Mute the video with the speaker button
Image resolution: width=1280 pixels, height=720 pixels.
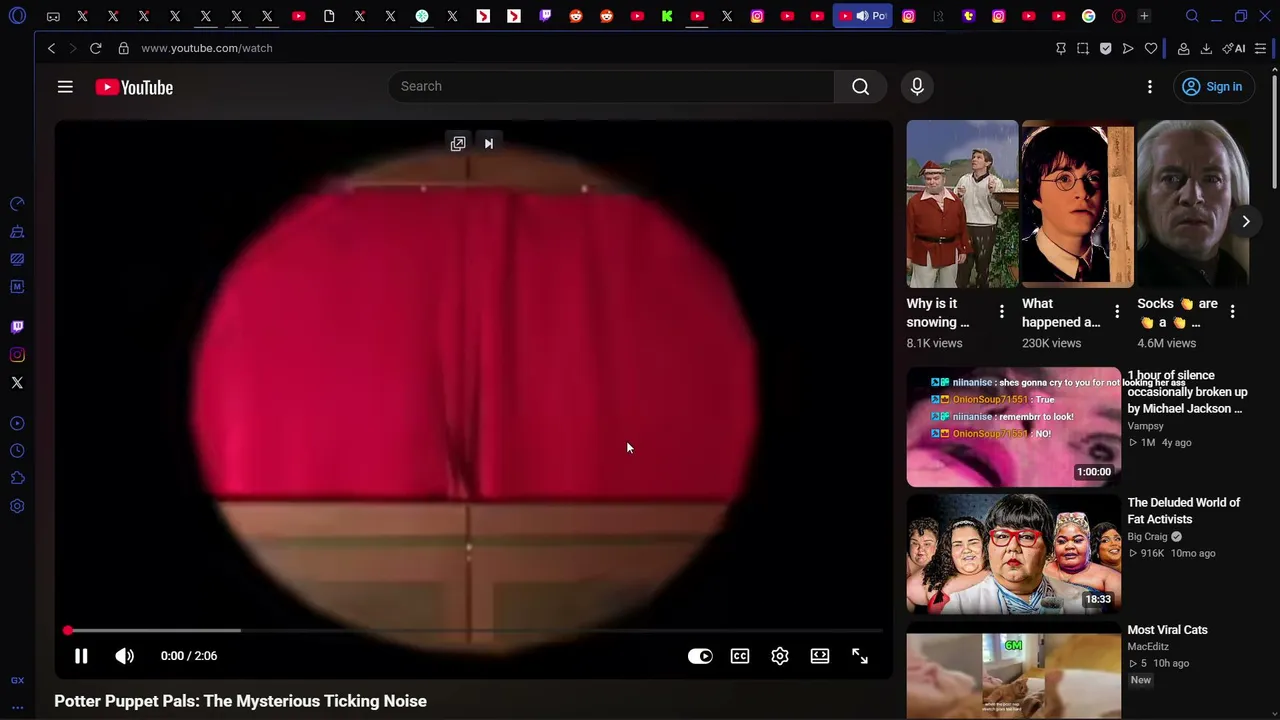point(124,656)
